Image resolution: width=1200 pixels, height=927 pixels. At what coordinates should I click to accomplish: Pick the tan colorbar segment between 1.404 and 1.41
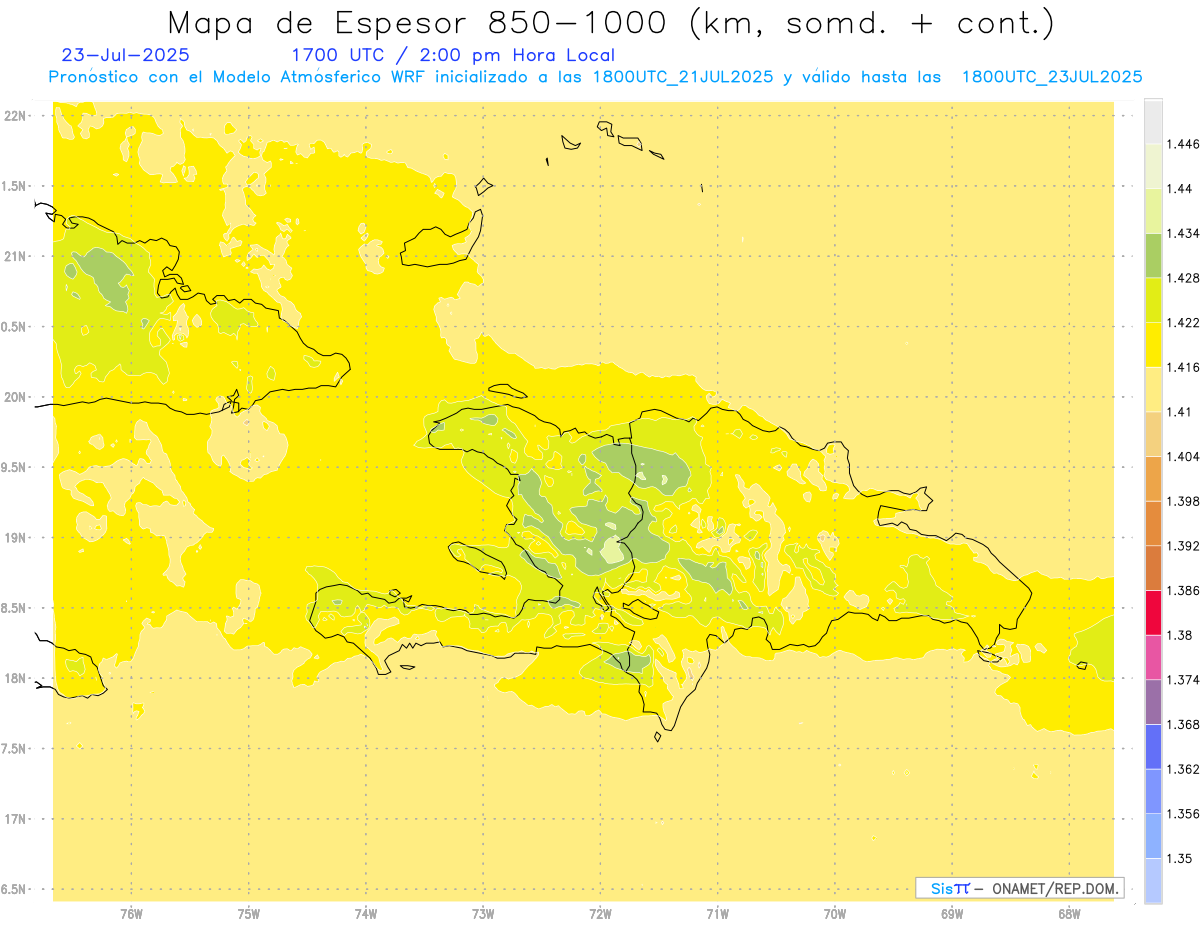[x=1153, y=435]
